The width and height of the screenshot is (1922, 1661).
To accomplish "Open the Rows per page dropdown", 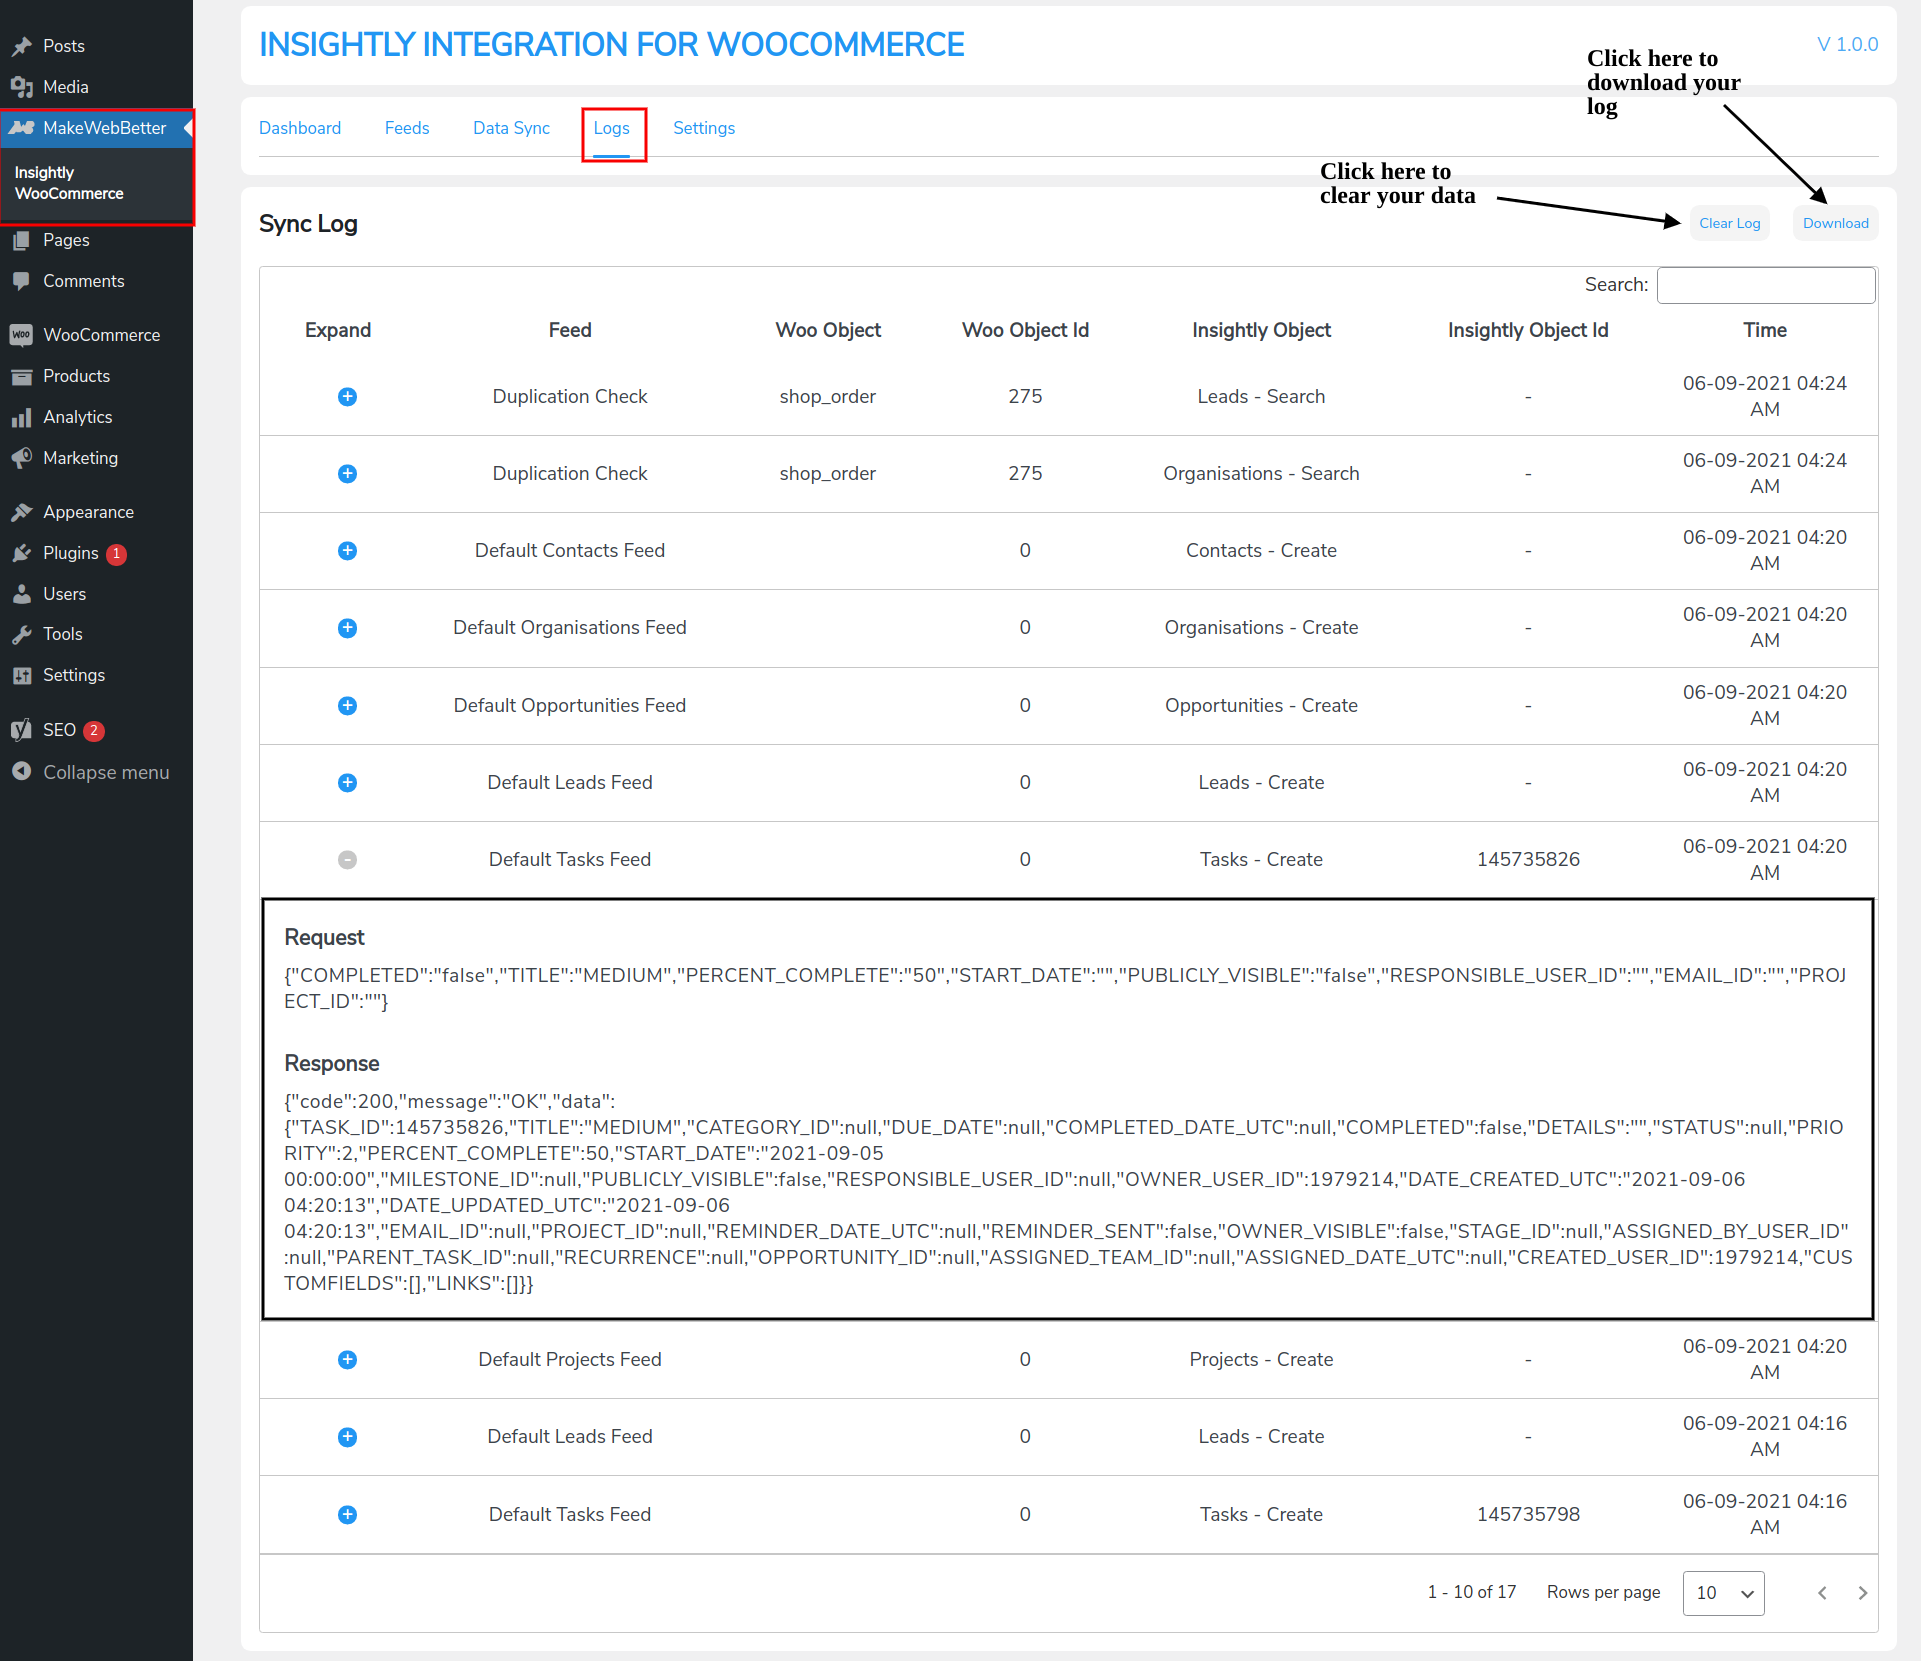I will (x=1723, y=1593).
